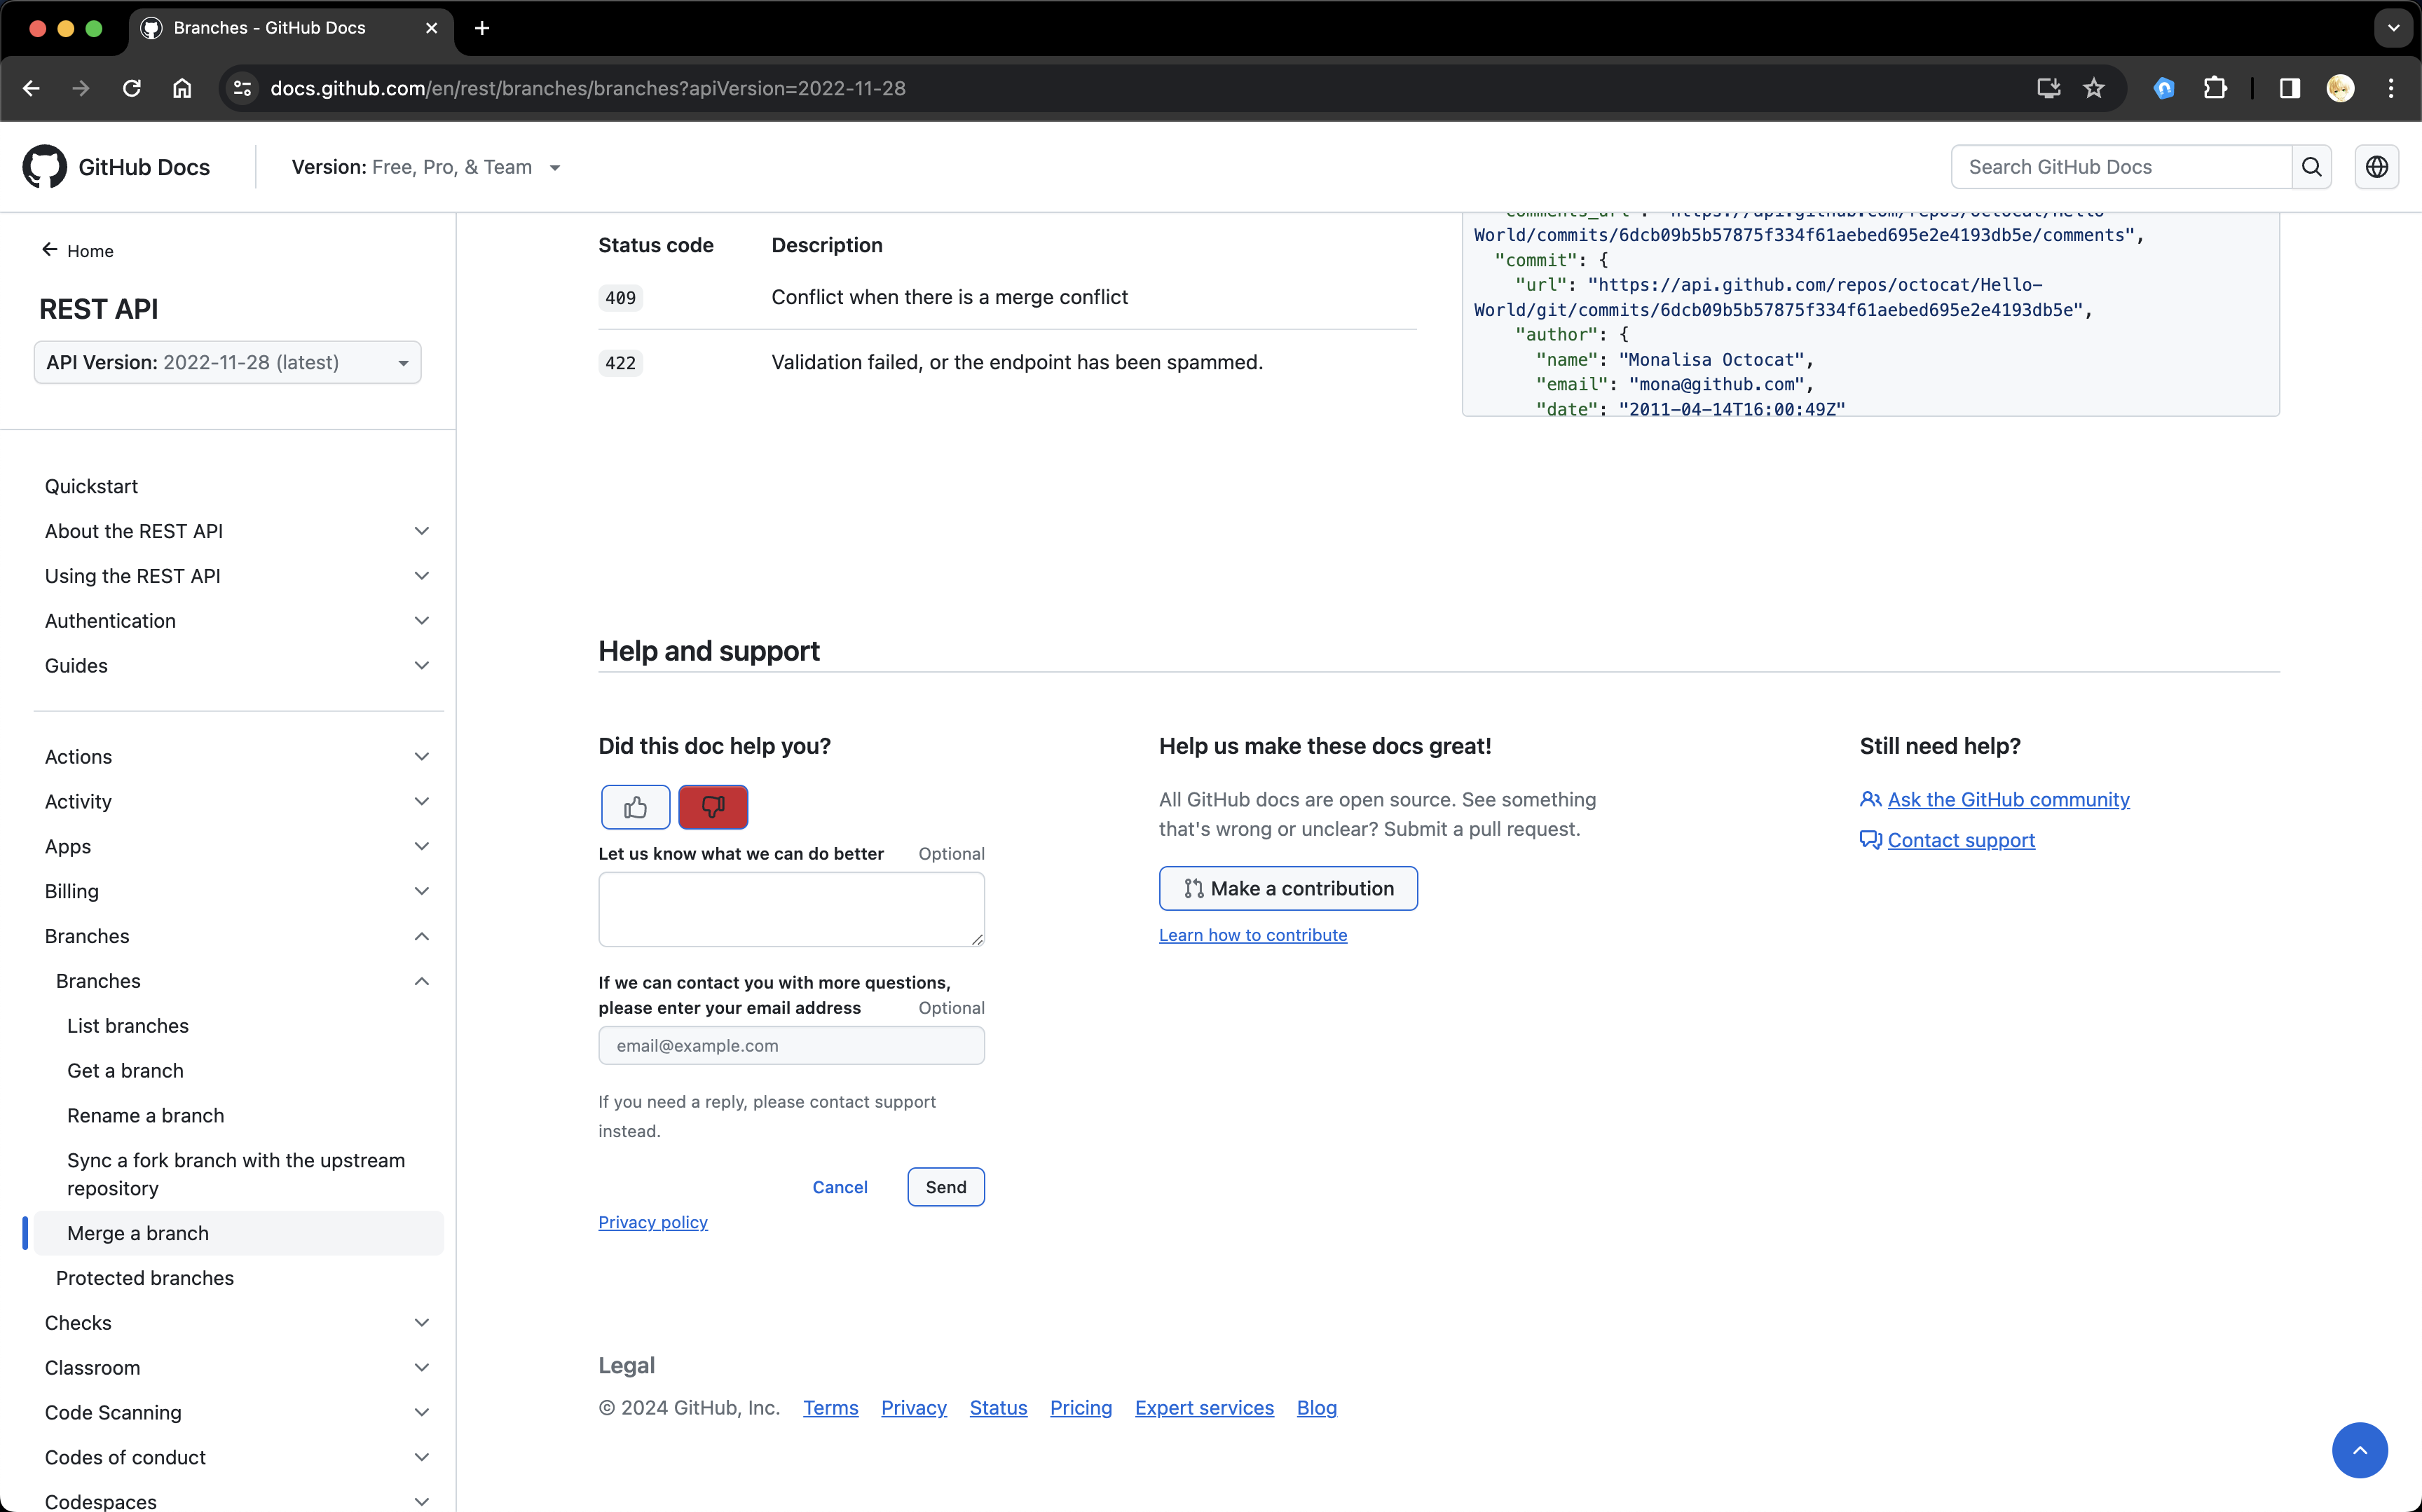
Task: Open the Expert services footer link
Action: pos(1204,1408)
